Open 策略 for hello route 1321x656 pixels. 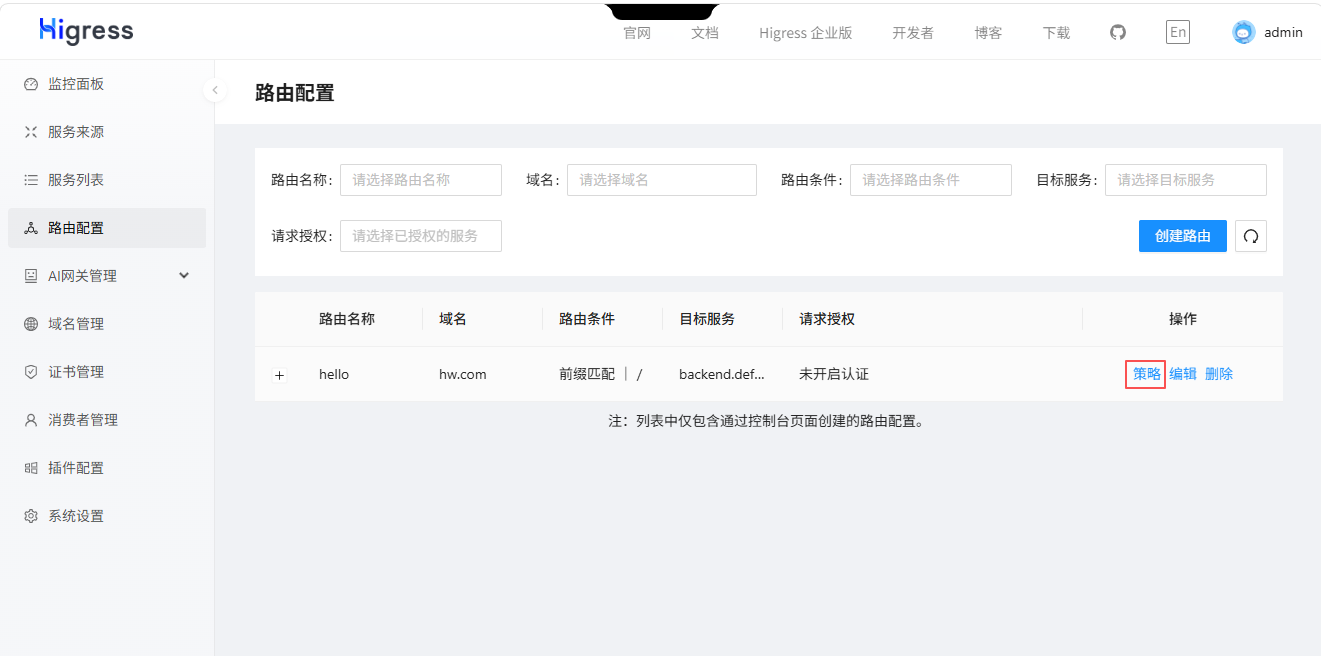click(1147, 374)
